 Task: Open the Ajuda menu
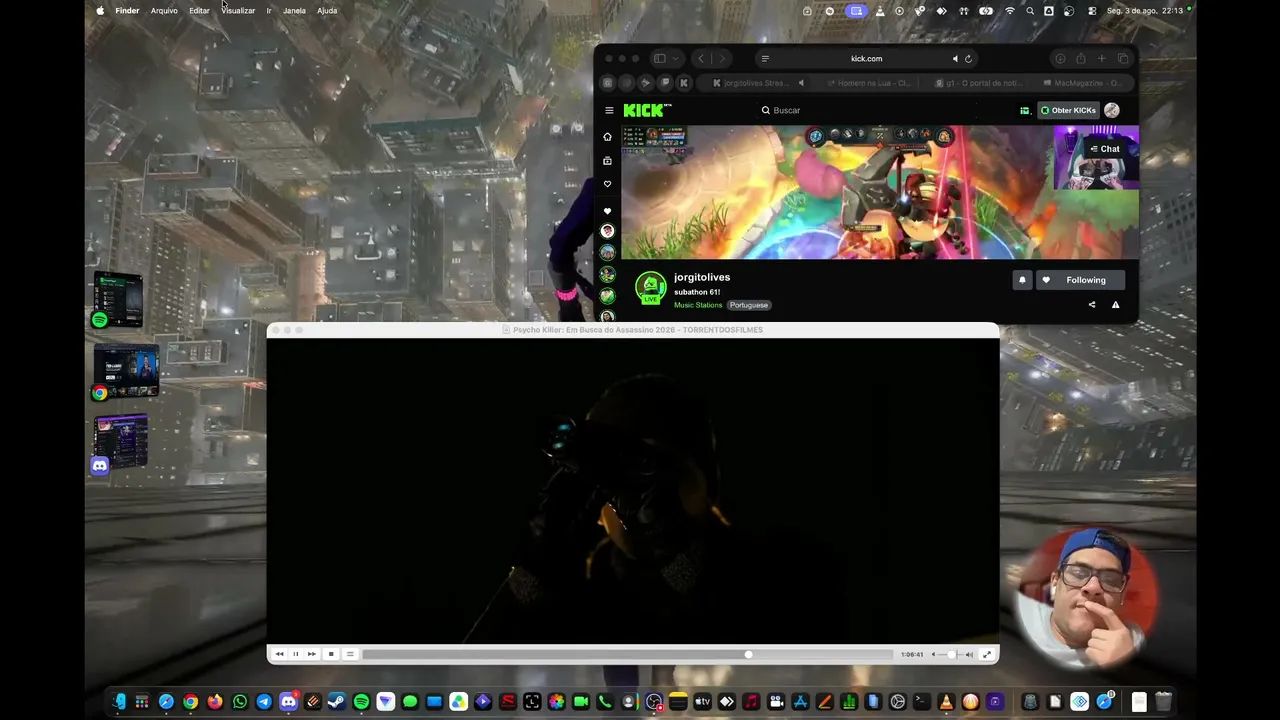coord(327,11)
